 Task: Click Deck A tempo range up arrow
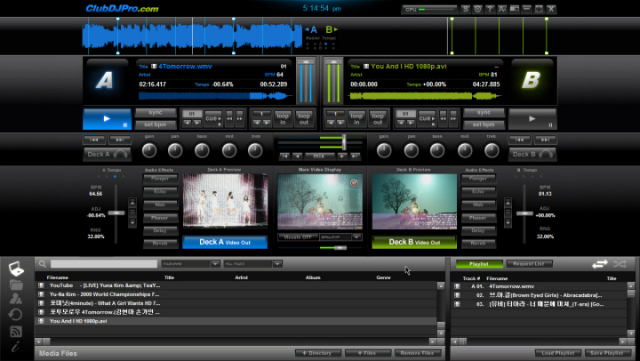132,203
